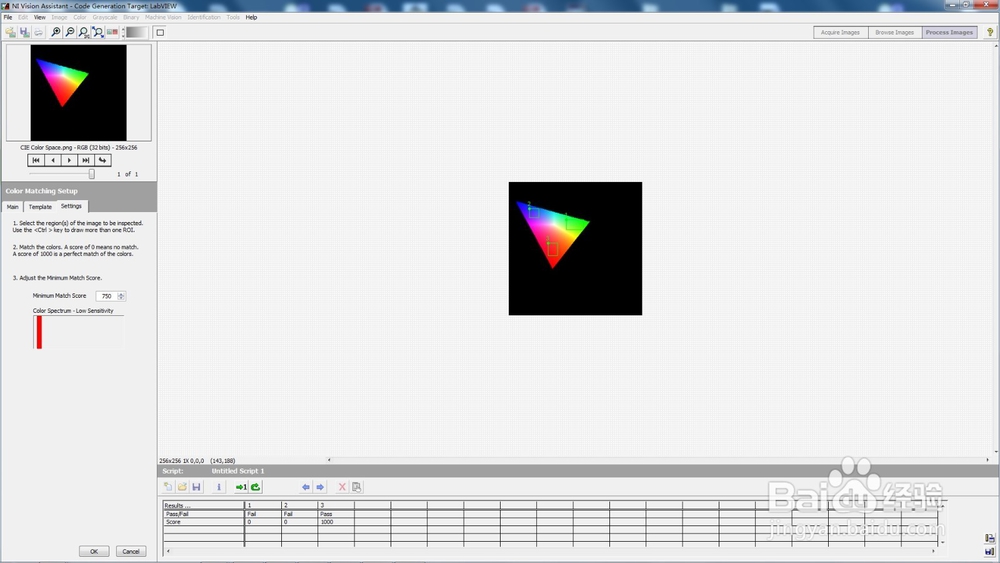Click the gray gradient palette selector
Viewport: 1000px width, 563px height.
tap(136, 32)
